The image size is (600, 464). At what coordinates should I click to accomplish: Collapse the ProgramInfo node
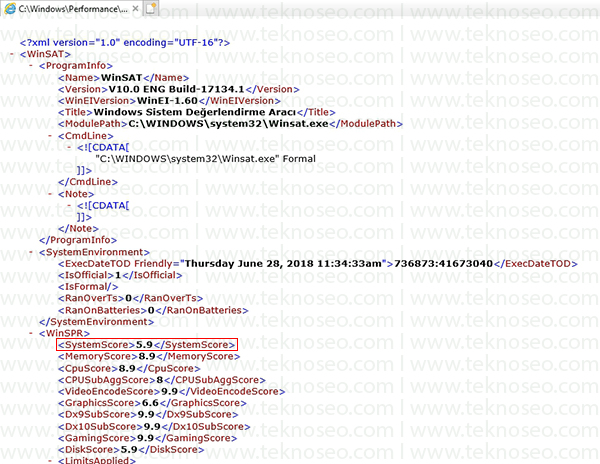tap(31, 65)
